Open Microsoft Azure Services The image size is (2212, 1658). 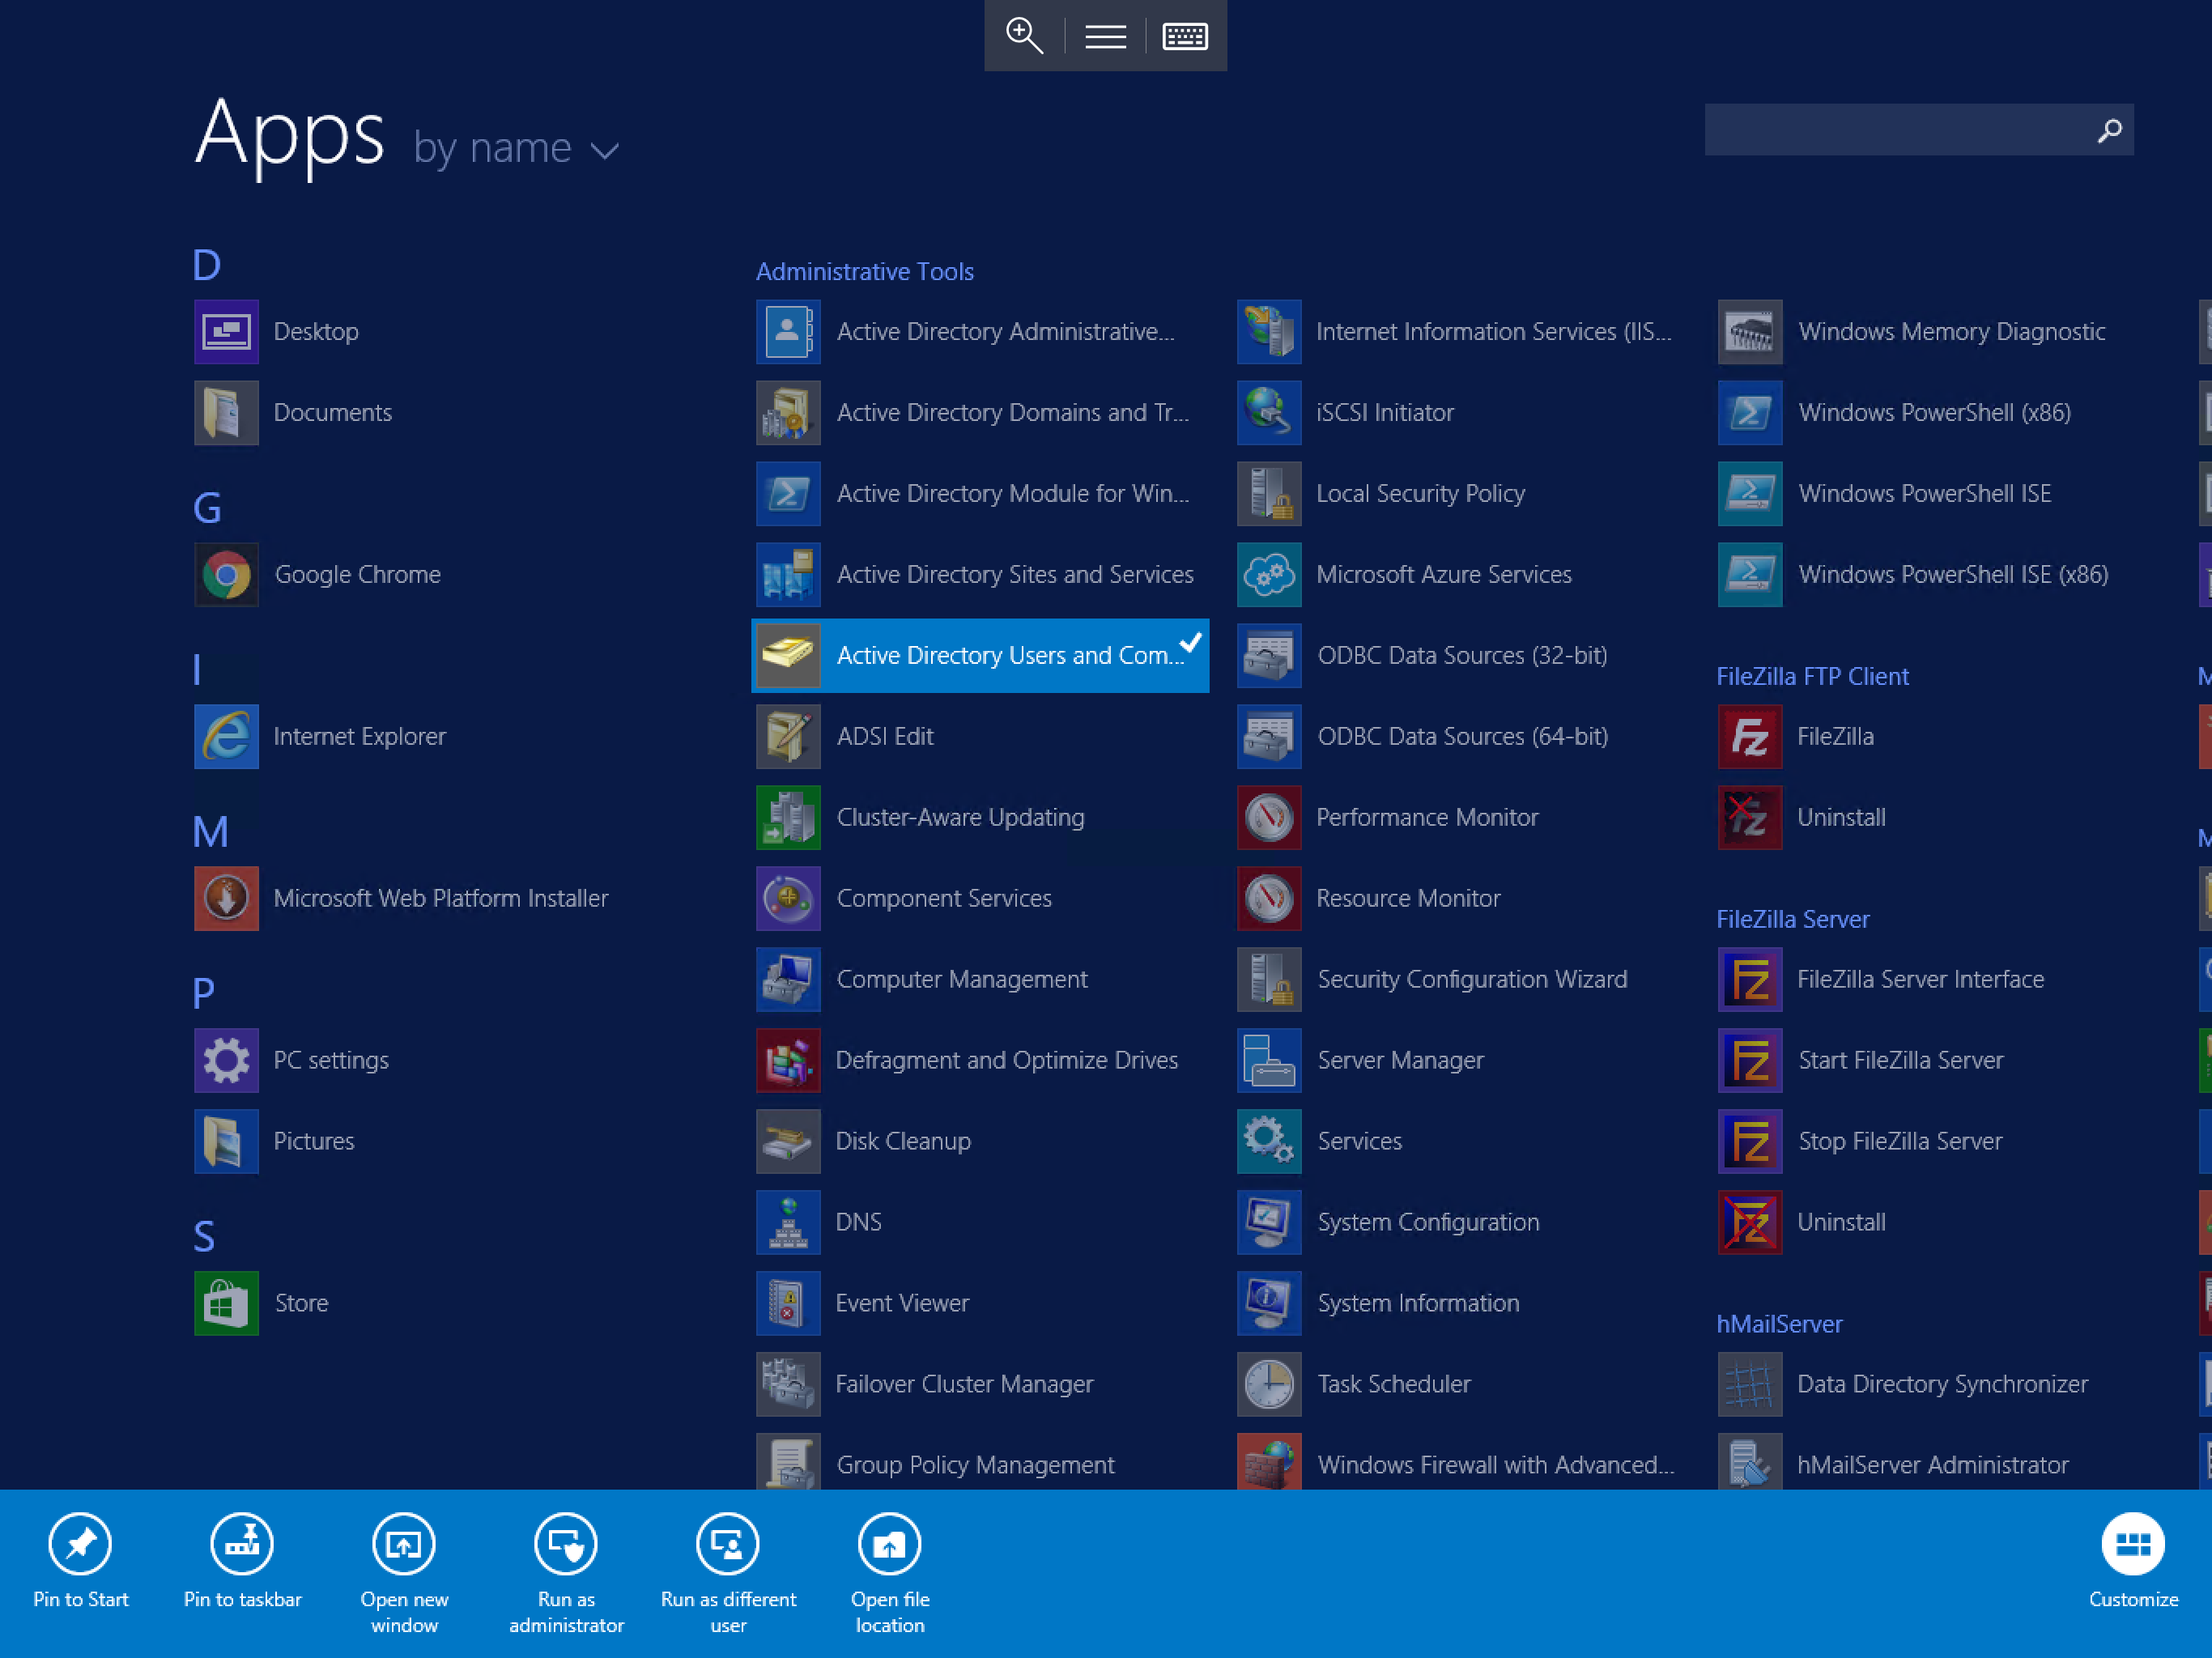pyautogui.click(x=1461, y=575)
